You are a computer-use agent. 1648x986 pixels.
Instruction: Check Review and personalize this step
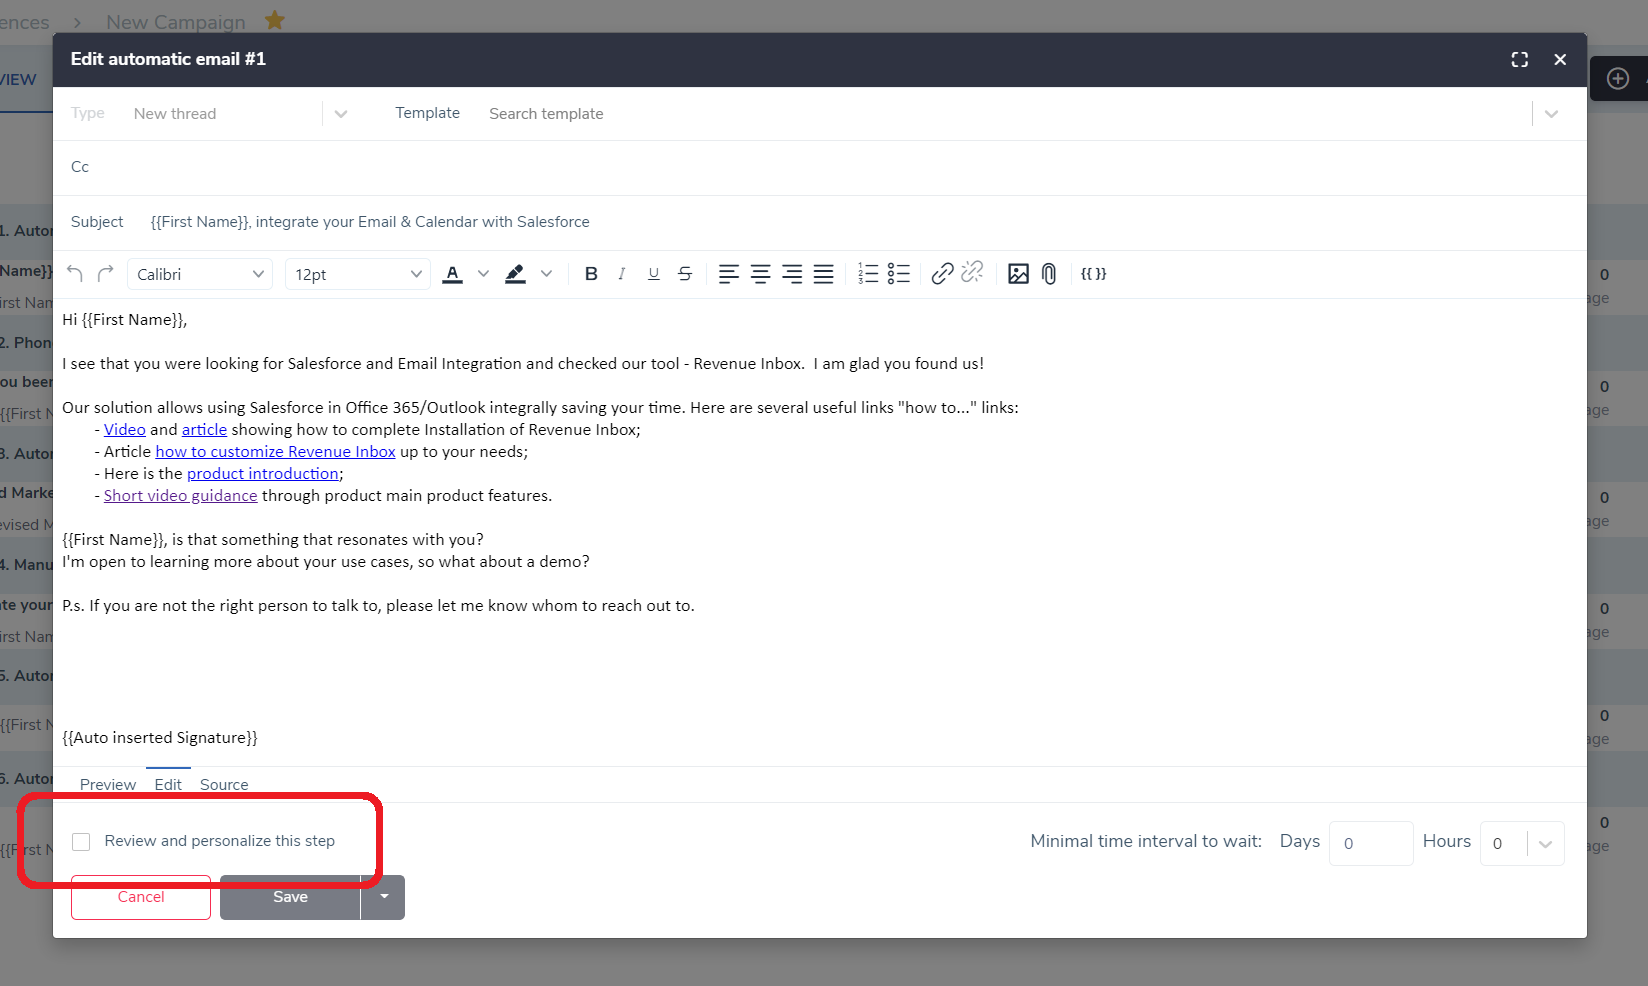click(x=81, y=842)
